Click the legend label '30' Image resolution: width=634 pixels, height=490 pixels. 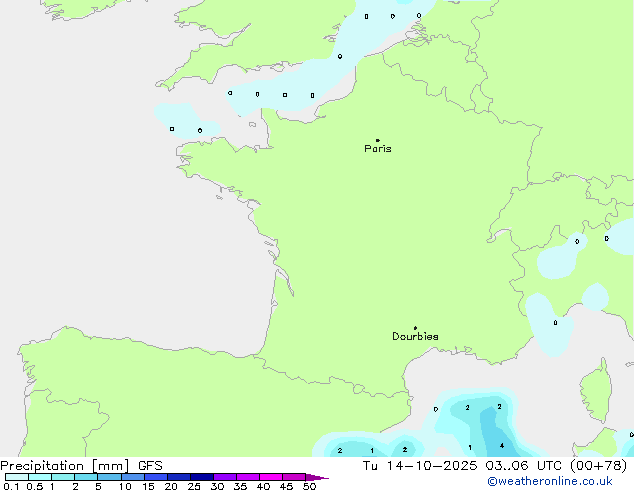(x=217, y=486)
